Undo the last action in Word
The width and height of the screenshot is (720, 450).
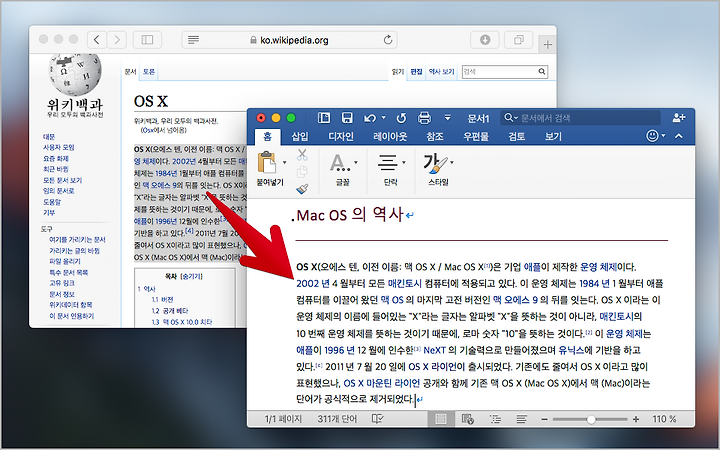[x=370, y=118]
